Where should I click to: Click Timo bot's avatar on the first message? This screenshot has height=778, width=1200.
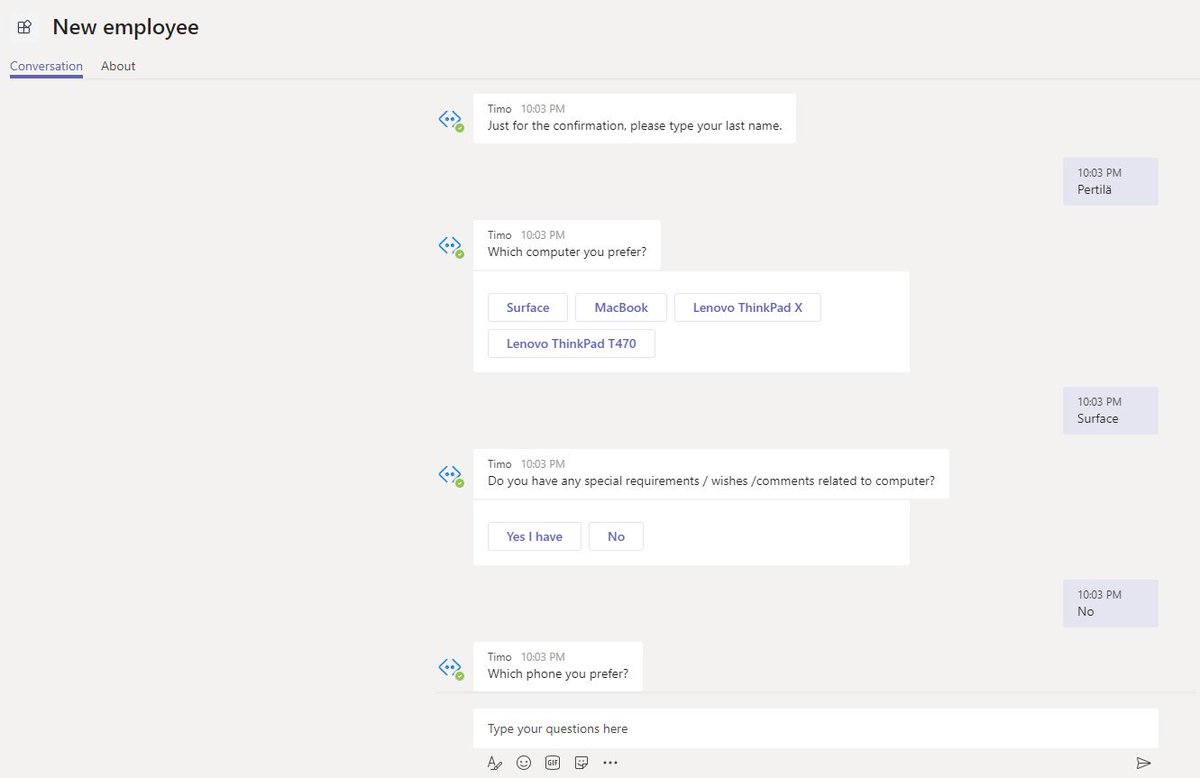click(x=451, y=119)
